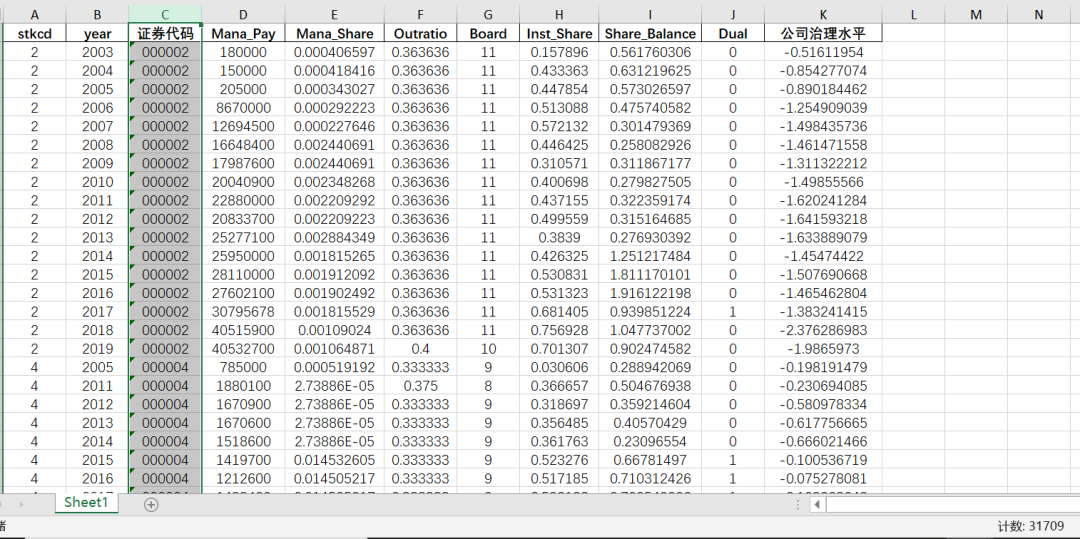Select the Dual cell for year 2017 of stock 2
Screen dimensions: 1080x539
tap(733, 312)
